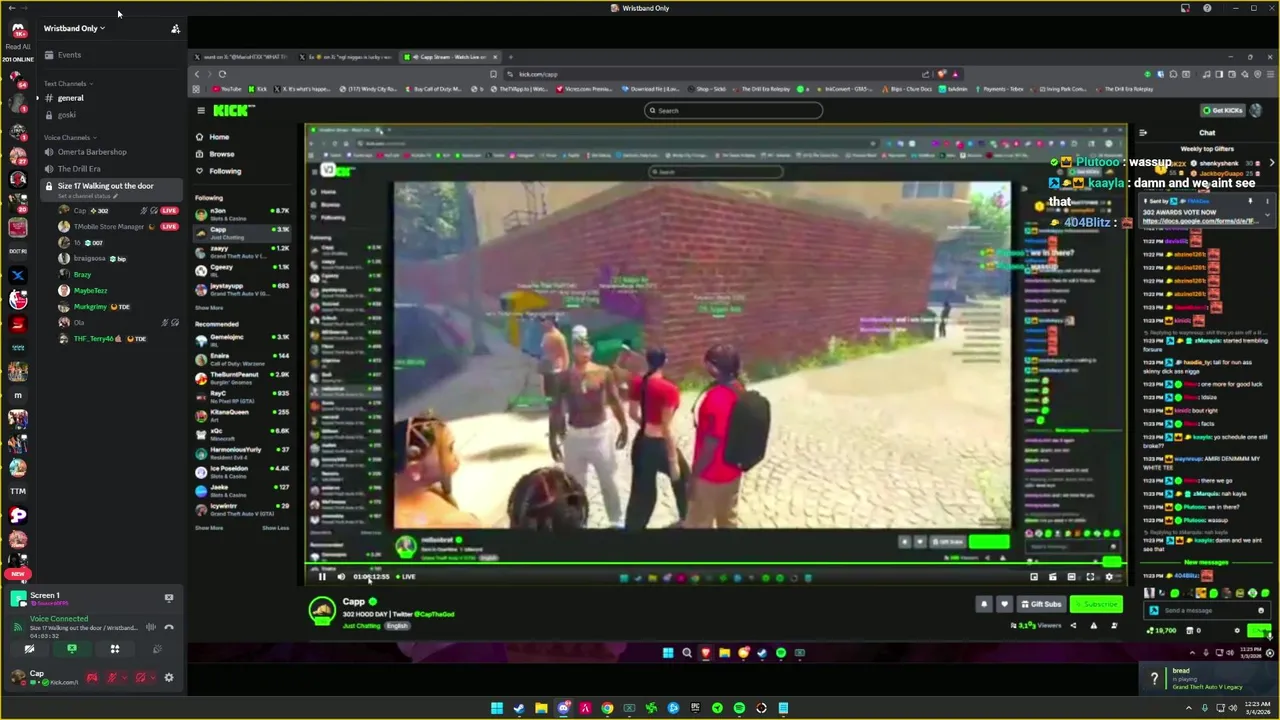Viewport: 1280px width, 720px height.
Task: Click Show Less under Kick Recommended list
Action: (276, 528)
